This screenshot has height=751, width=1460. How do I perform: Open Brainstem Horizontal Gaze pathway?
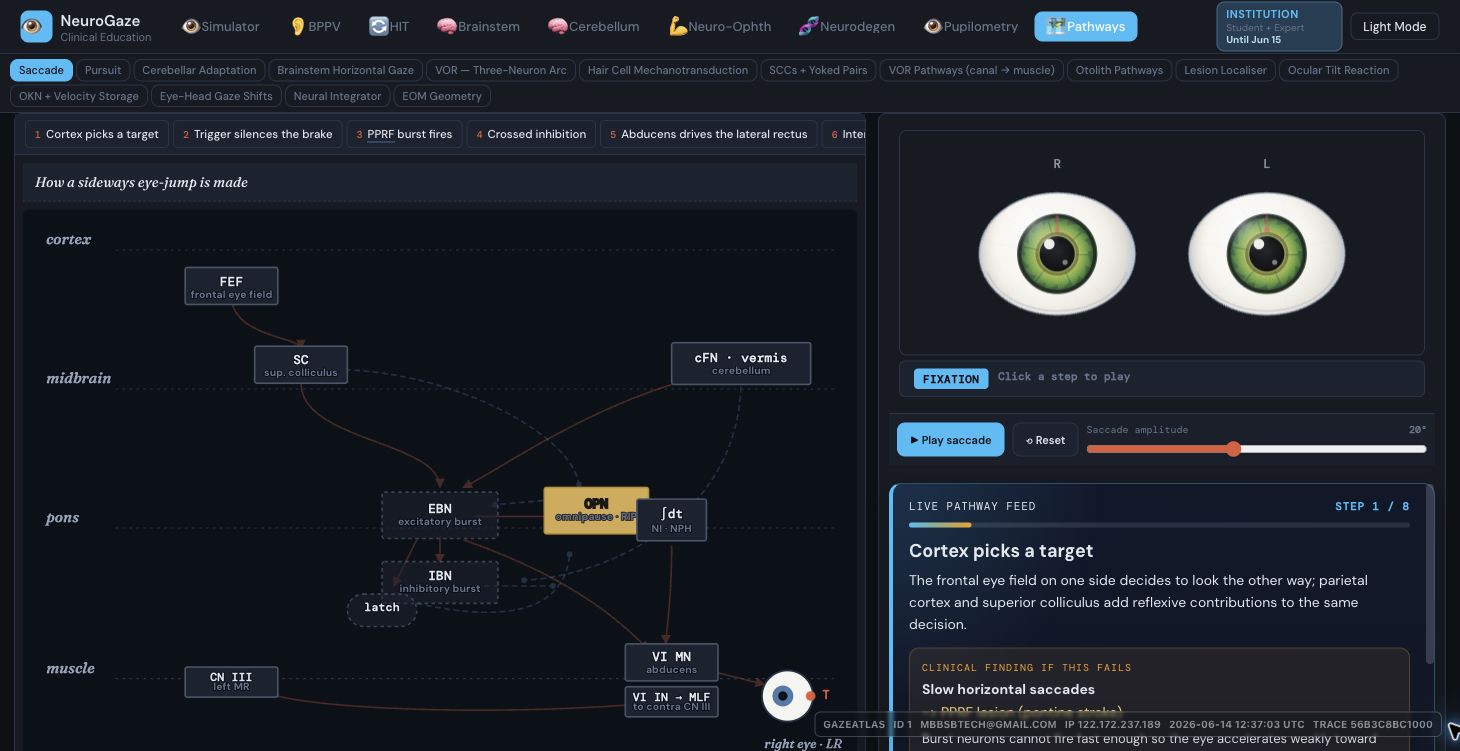[345, 70]
